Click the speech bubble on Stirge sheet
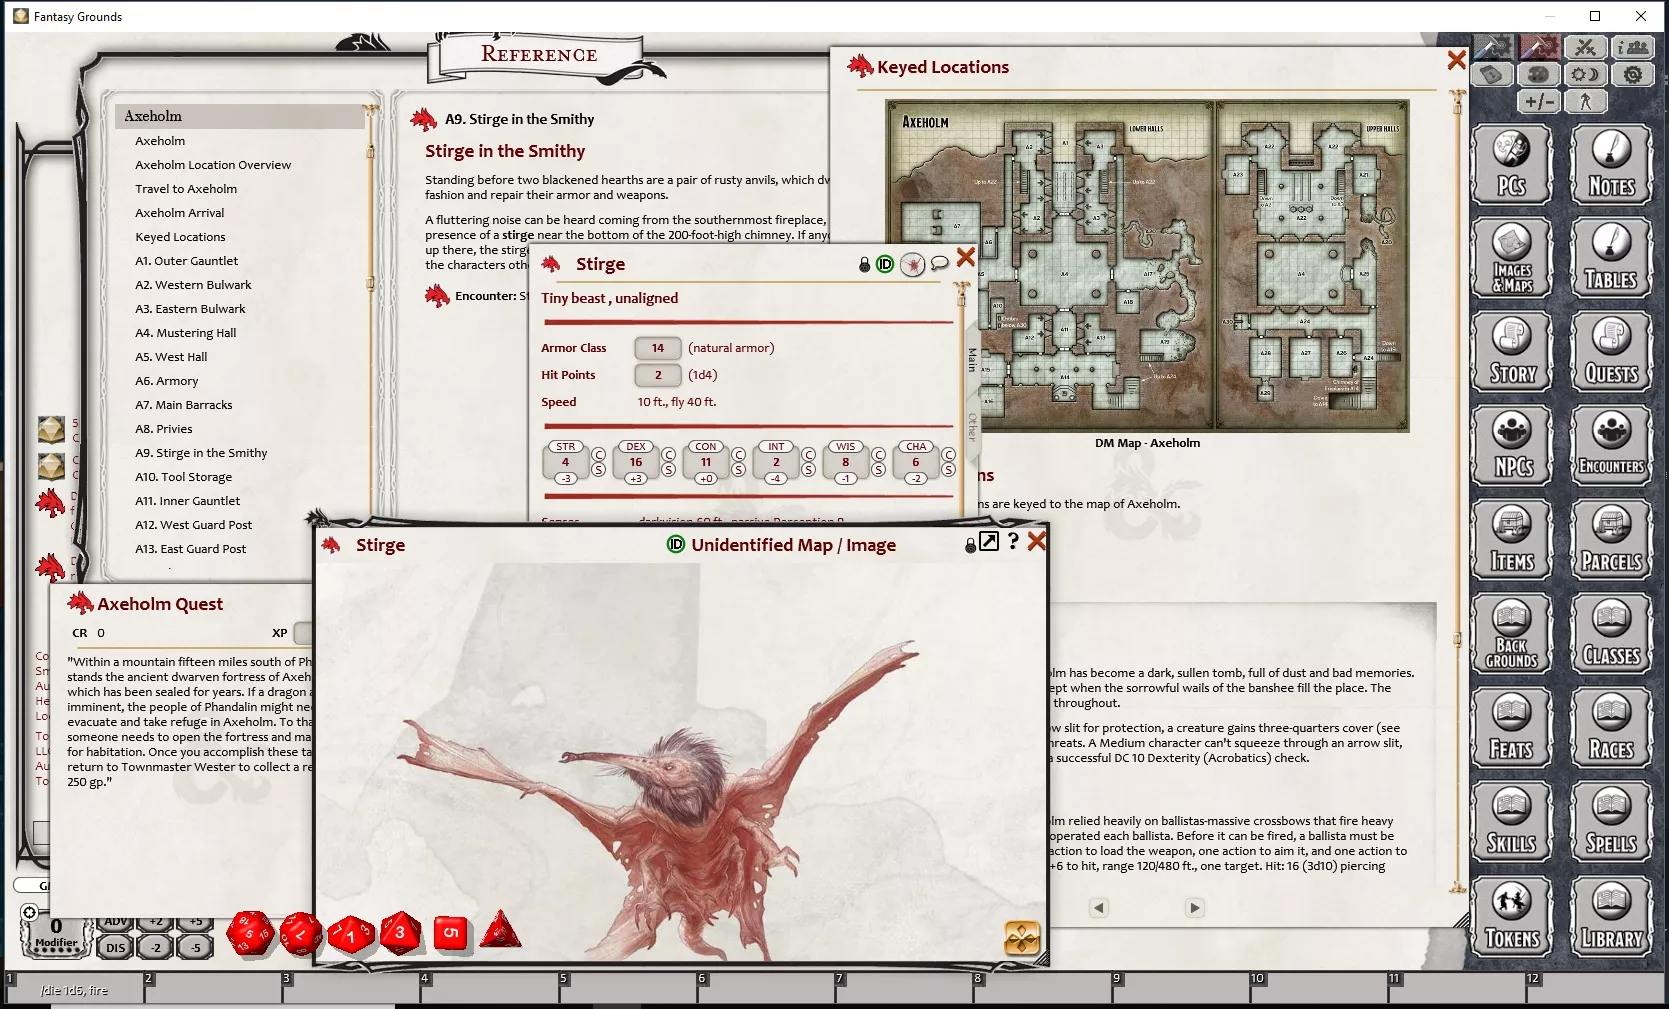The image size is (1669, 1009). (x=939, y=264)
